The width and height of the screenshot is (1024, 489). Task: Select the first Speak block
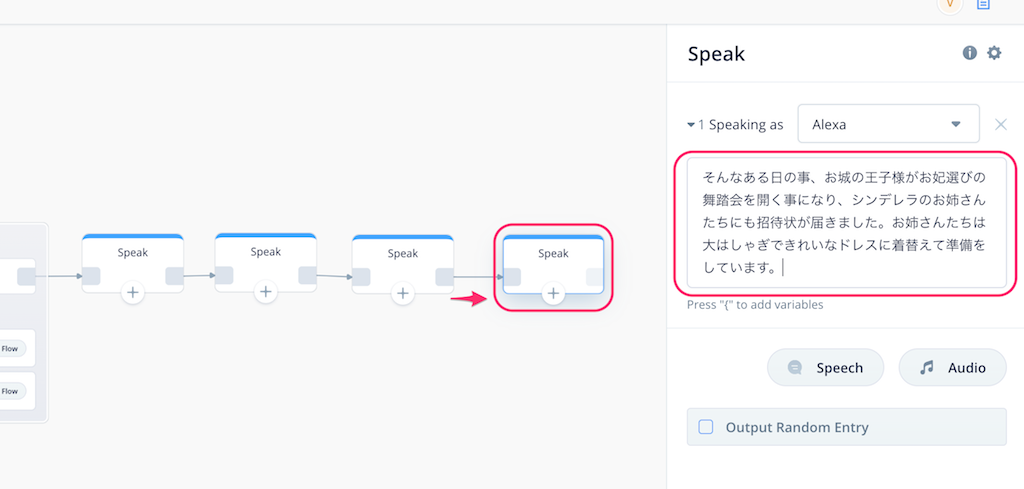pos(133,262)
